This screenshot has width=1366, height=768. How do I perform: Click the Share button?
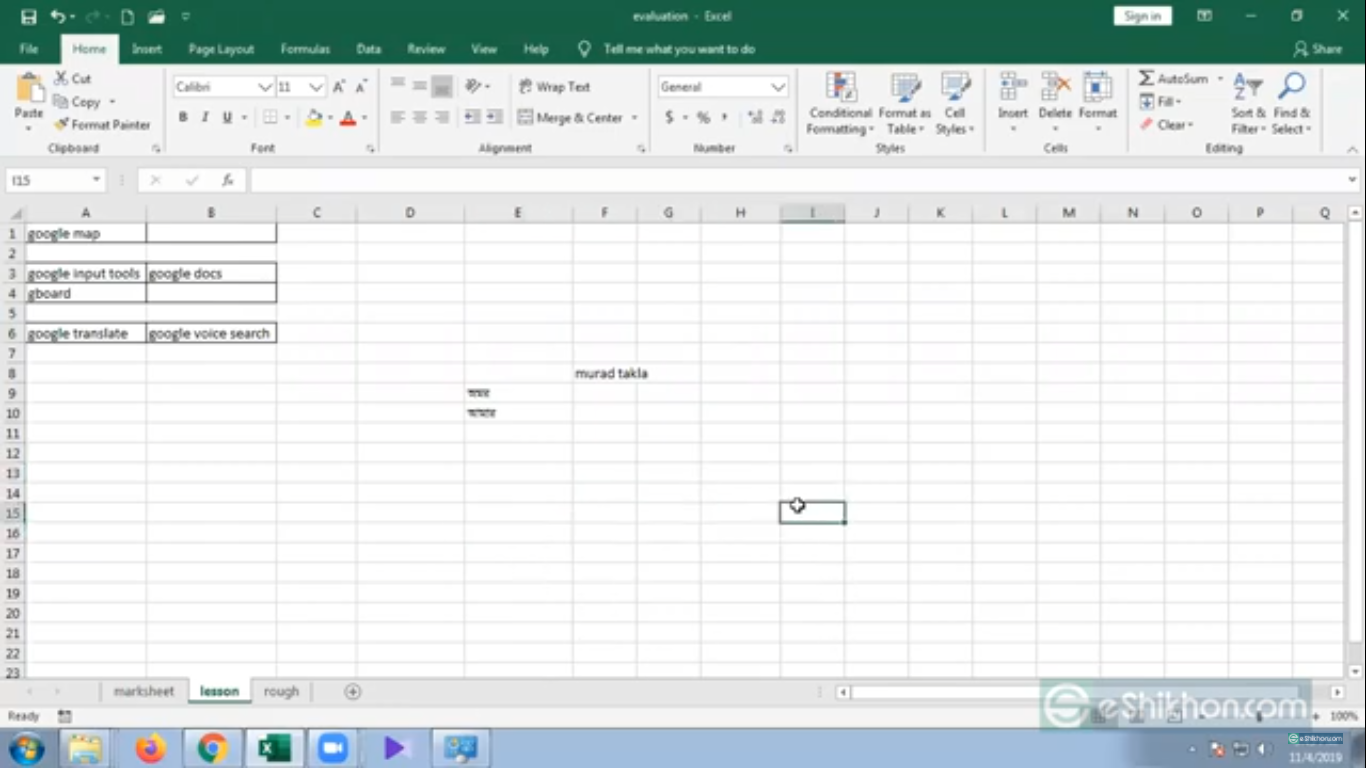tap(1317, 49)
